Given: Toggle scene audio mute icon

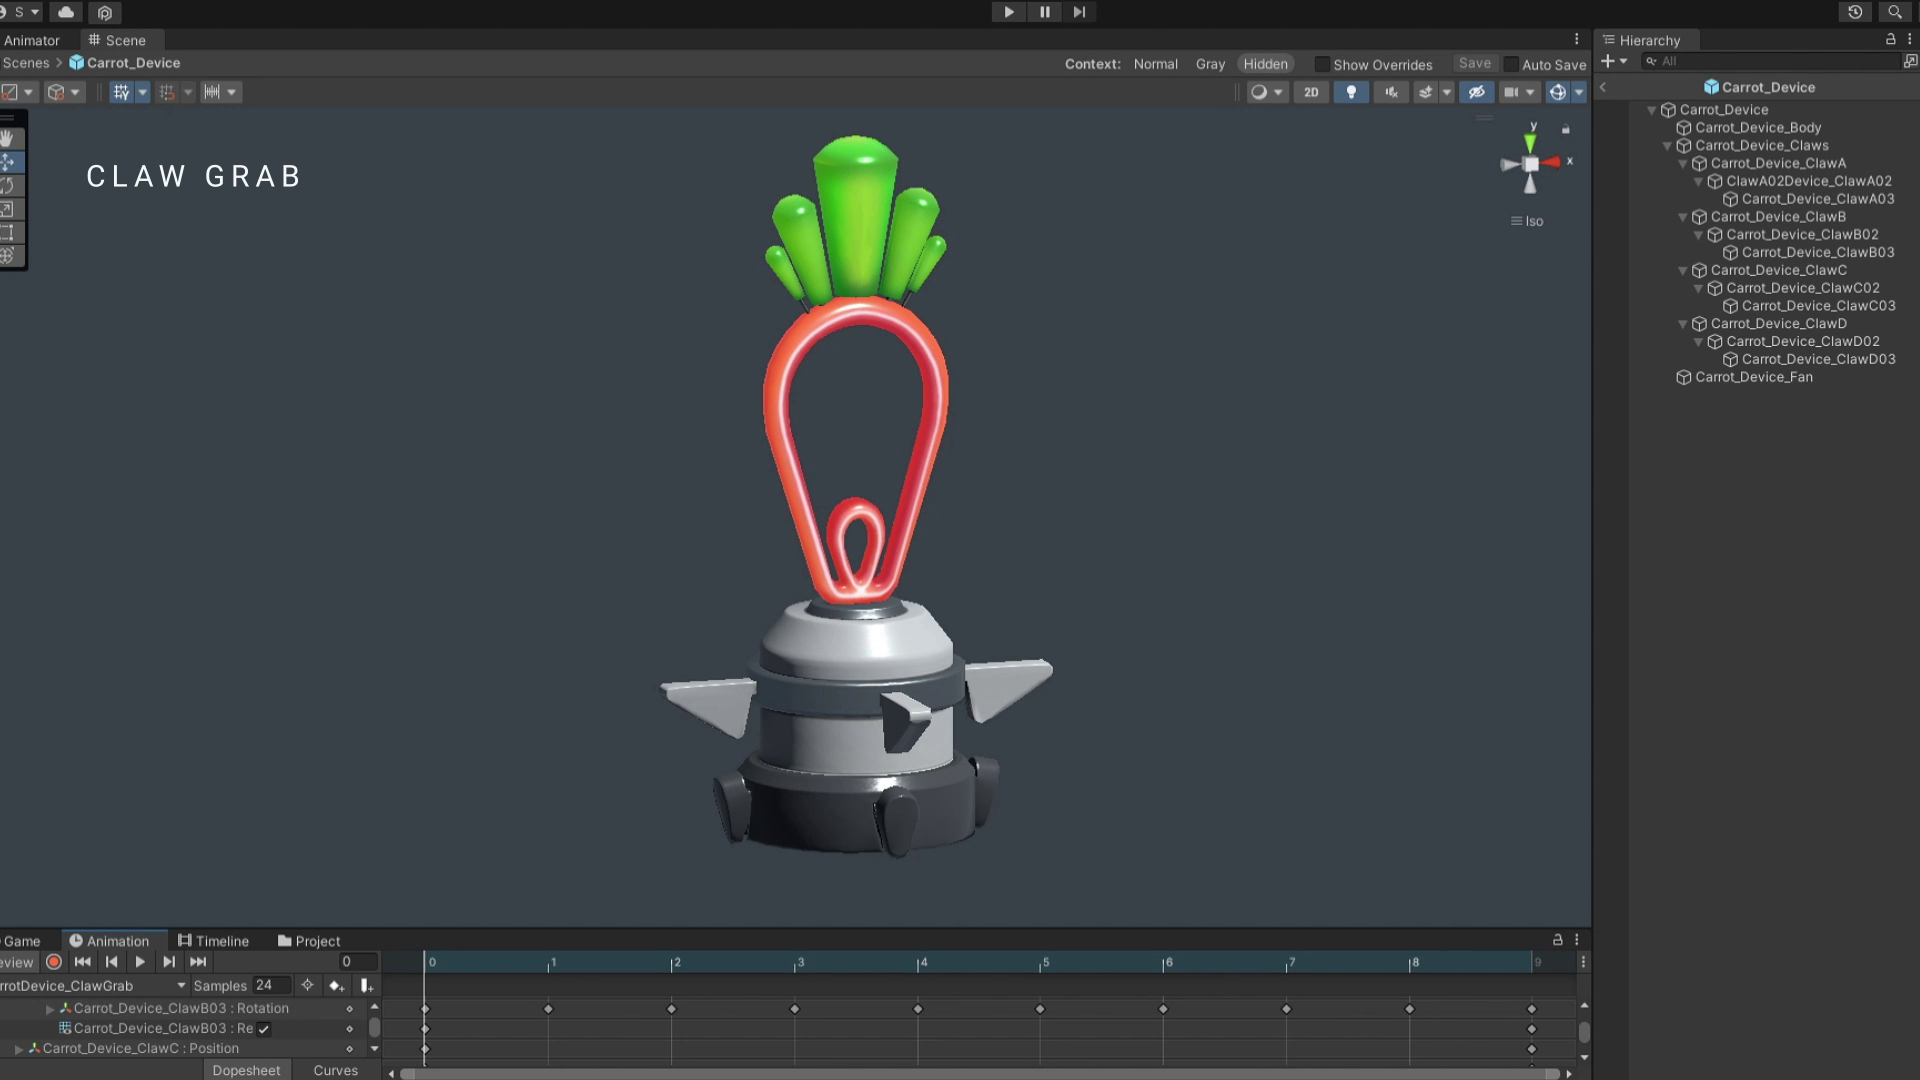Looking at the screenshot, I should click(1391, 92).
